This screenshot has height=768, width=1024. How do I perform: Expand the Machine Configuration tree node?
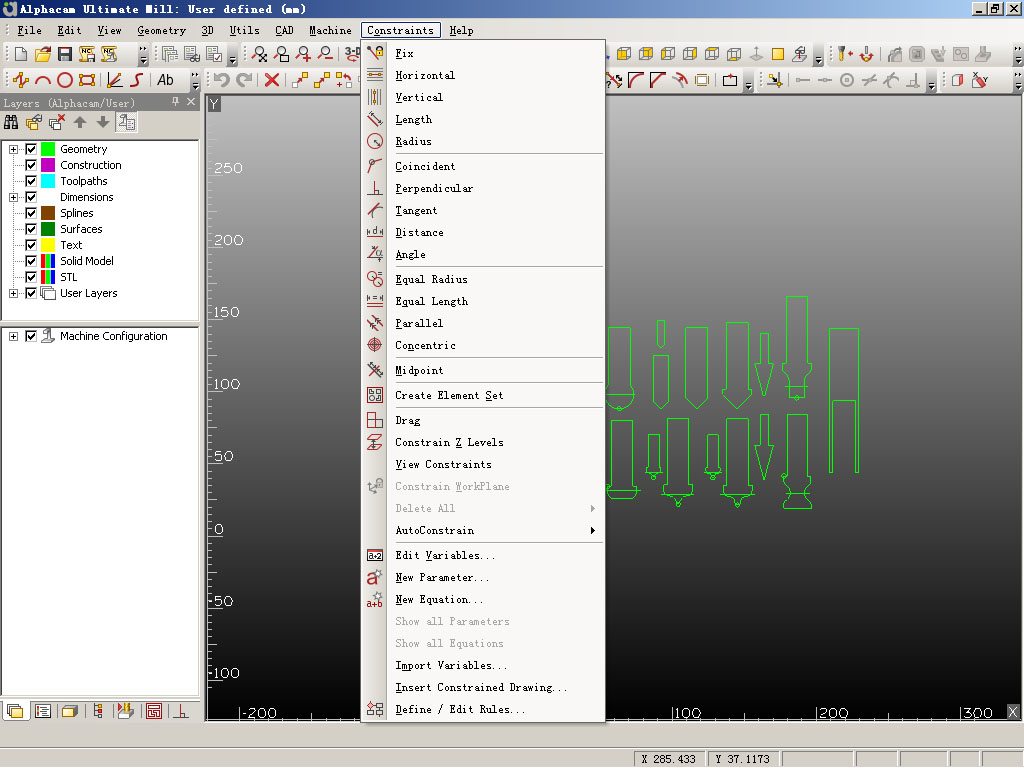tap(13, 336)
